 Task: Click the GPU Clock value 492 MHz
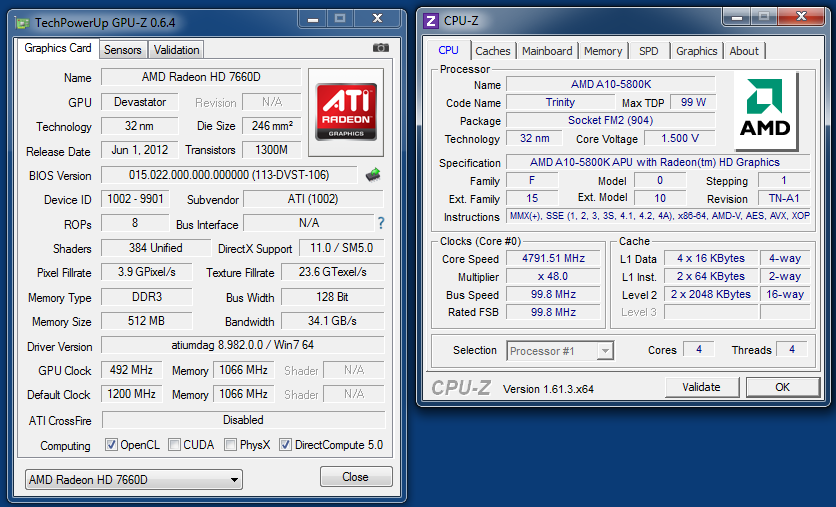(x=131, y=369)
